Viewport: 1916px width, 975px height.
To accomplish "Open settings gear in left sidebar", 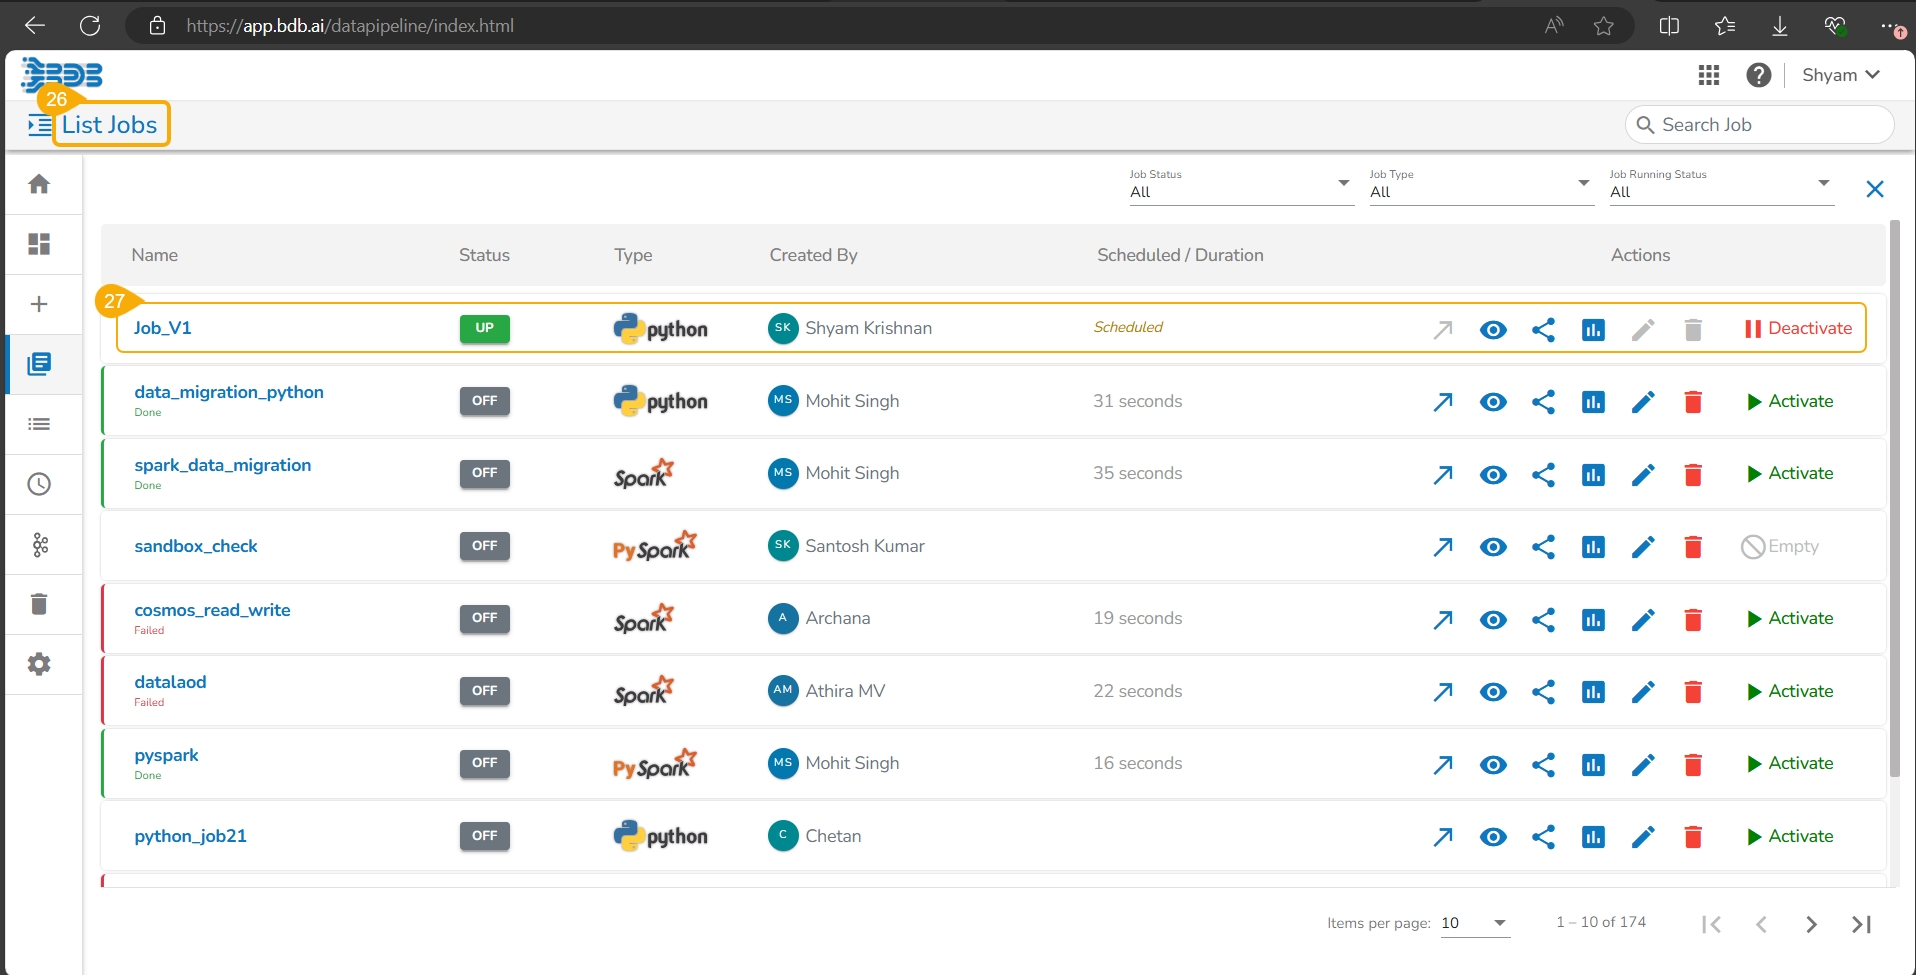I will [39, 664].
